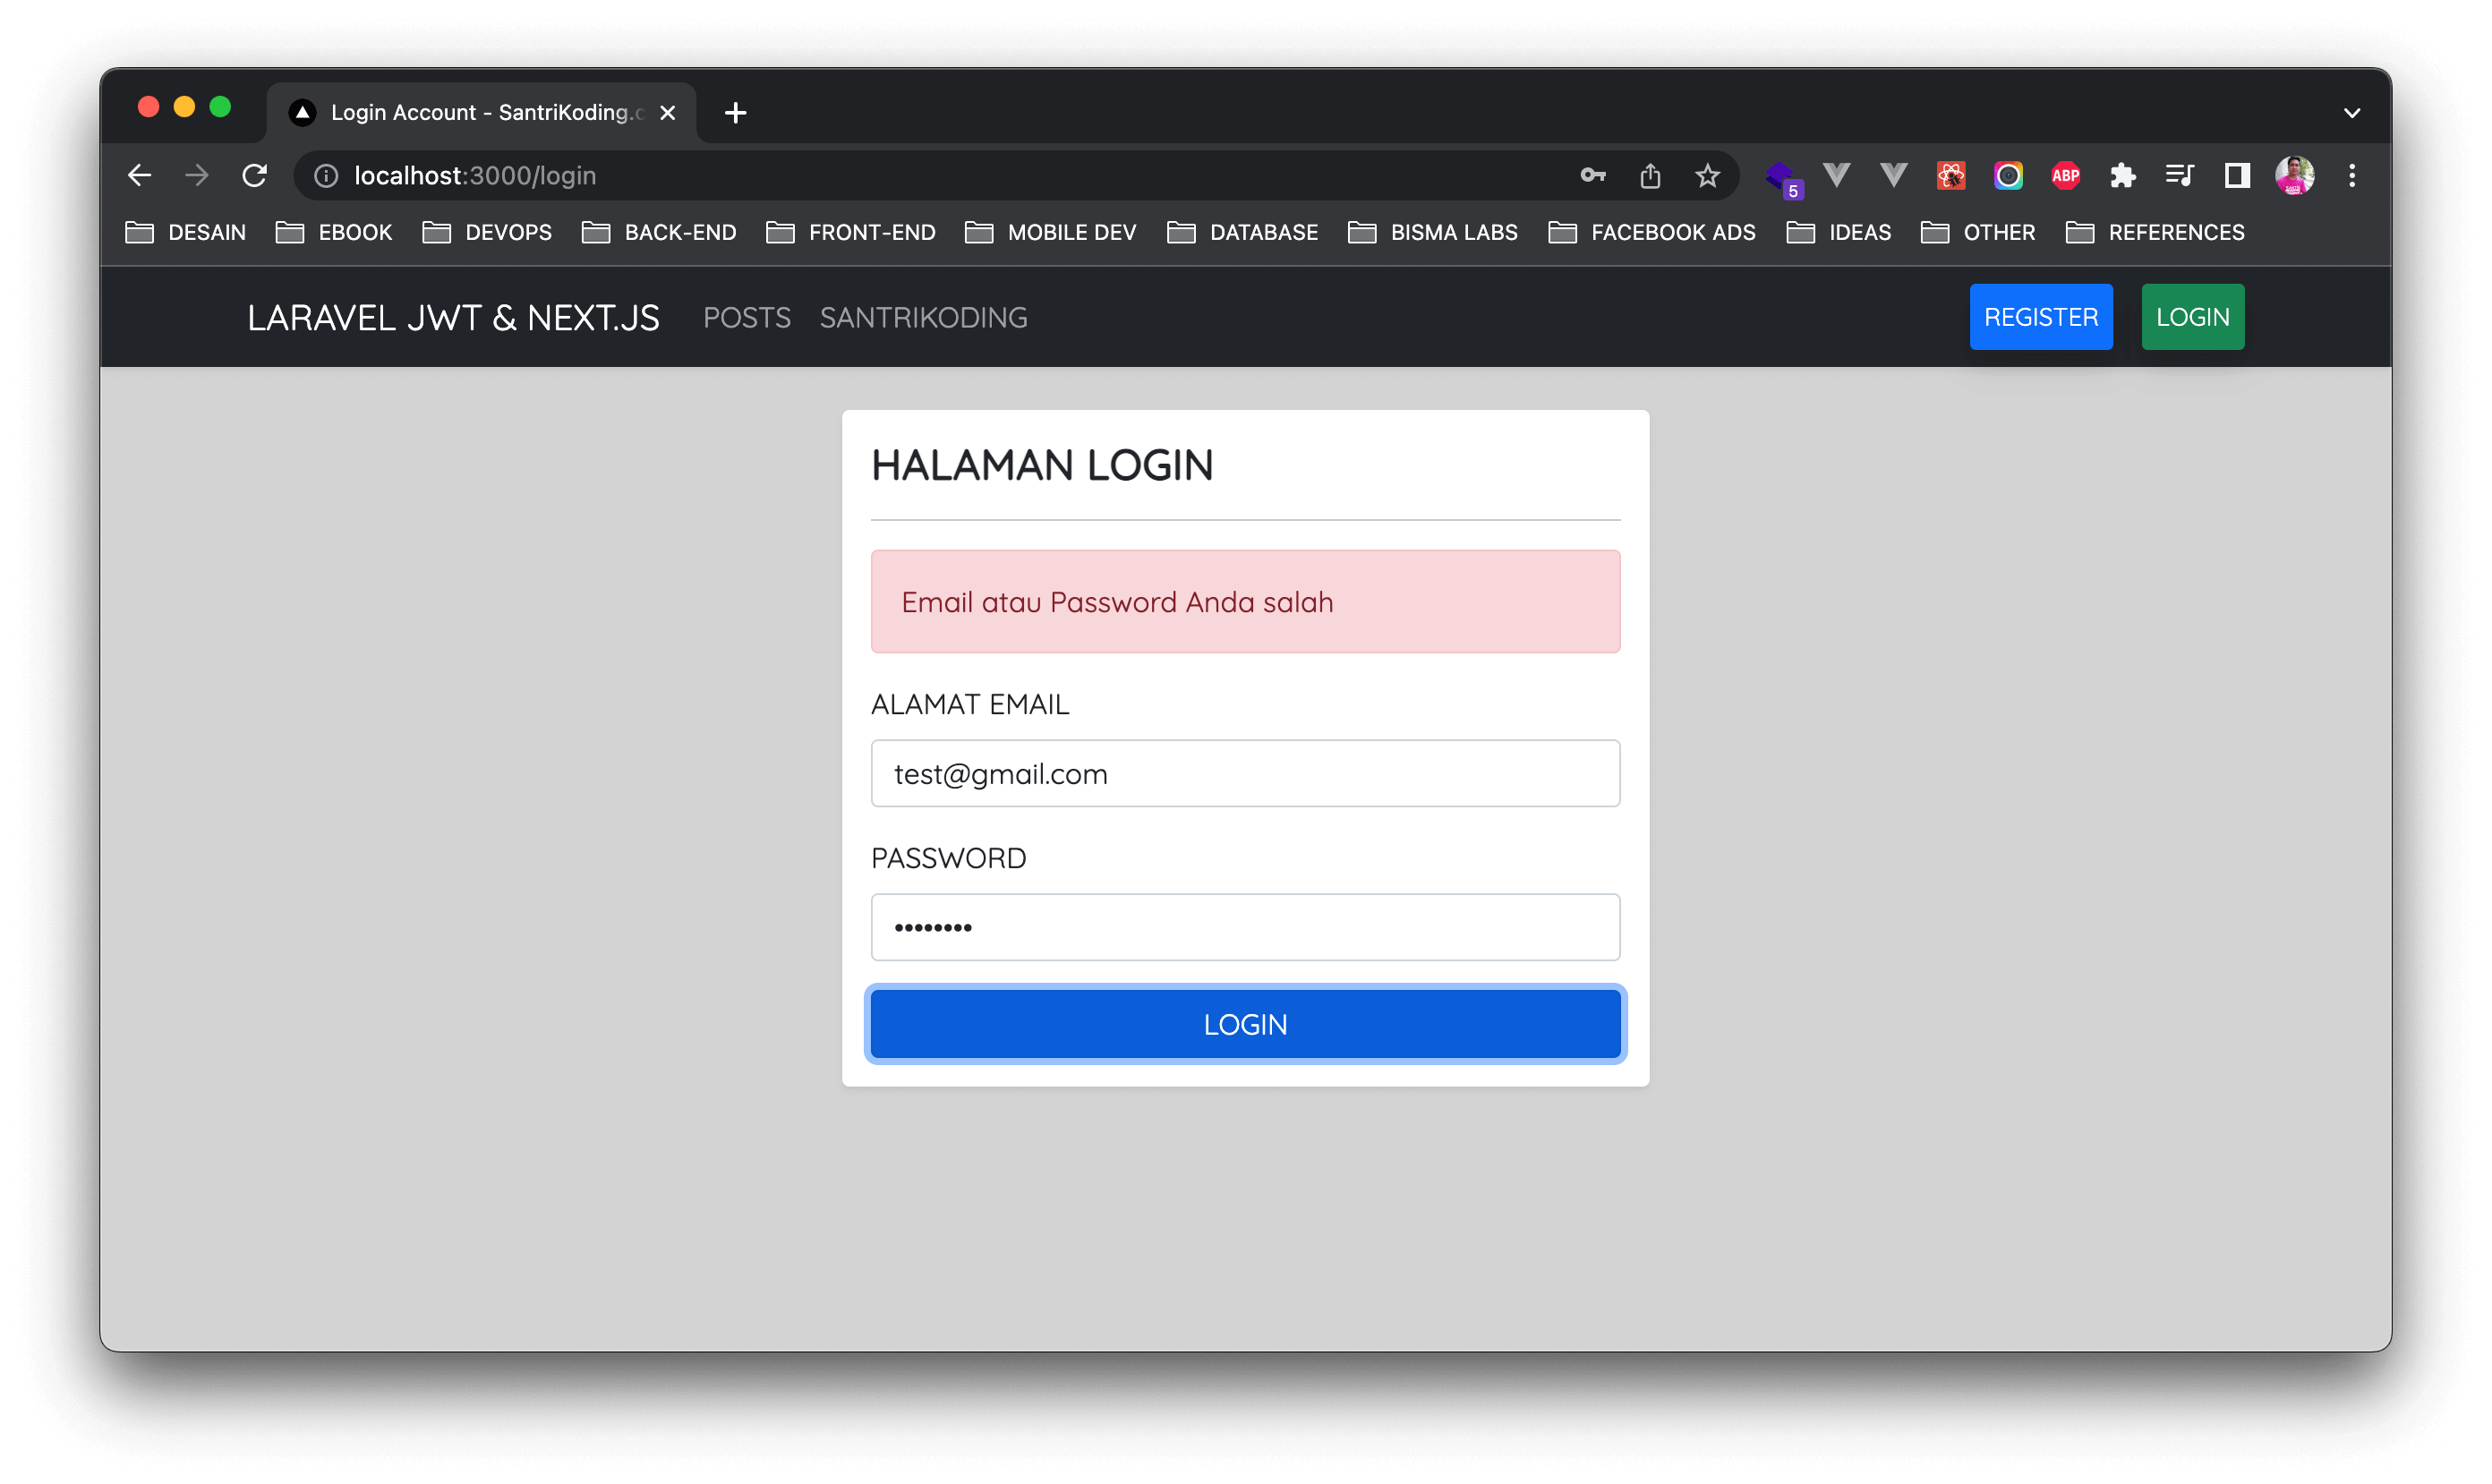Viewport: 2492px width, 1484px height.
Task: Click the browser back arrow
Action: coord(140,176)
